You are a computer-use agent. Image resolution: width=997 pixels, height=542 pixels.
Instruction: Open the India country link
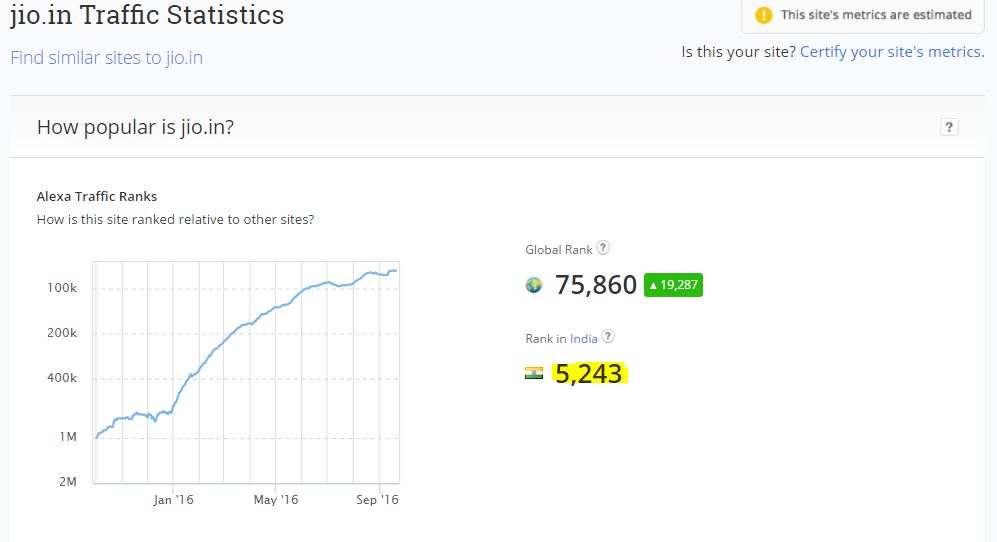(x=583, y=338)
